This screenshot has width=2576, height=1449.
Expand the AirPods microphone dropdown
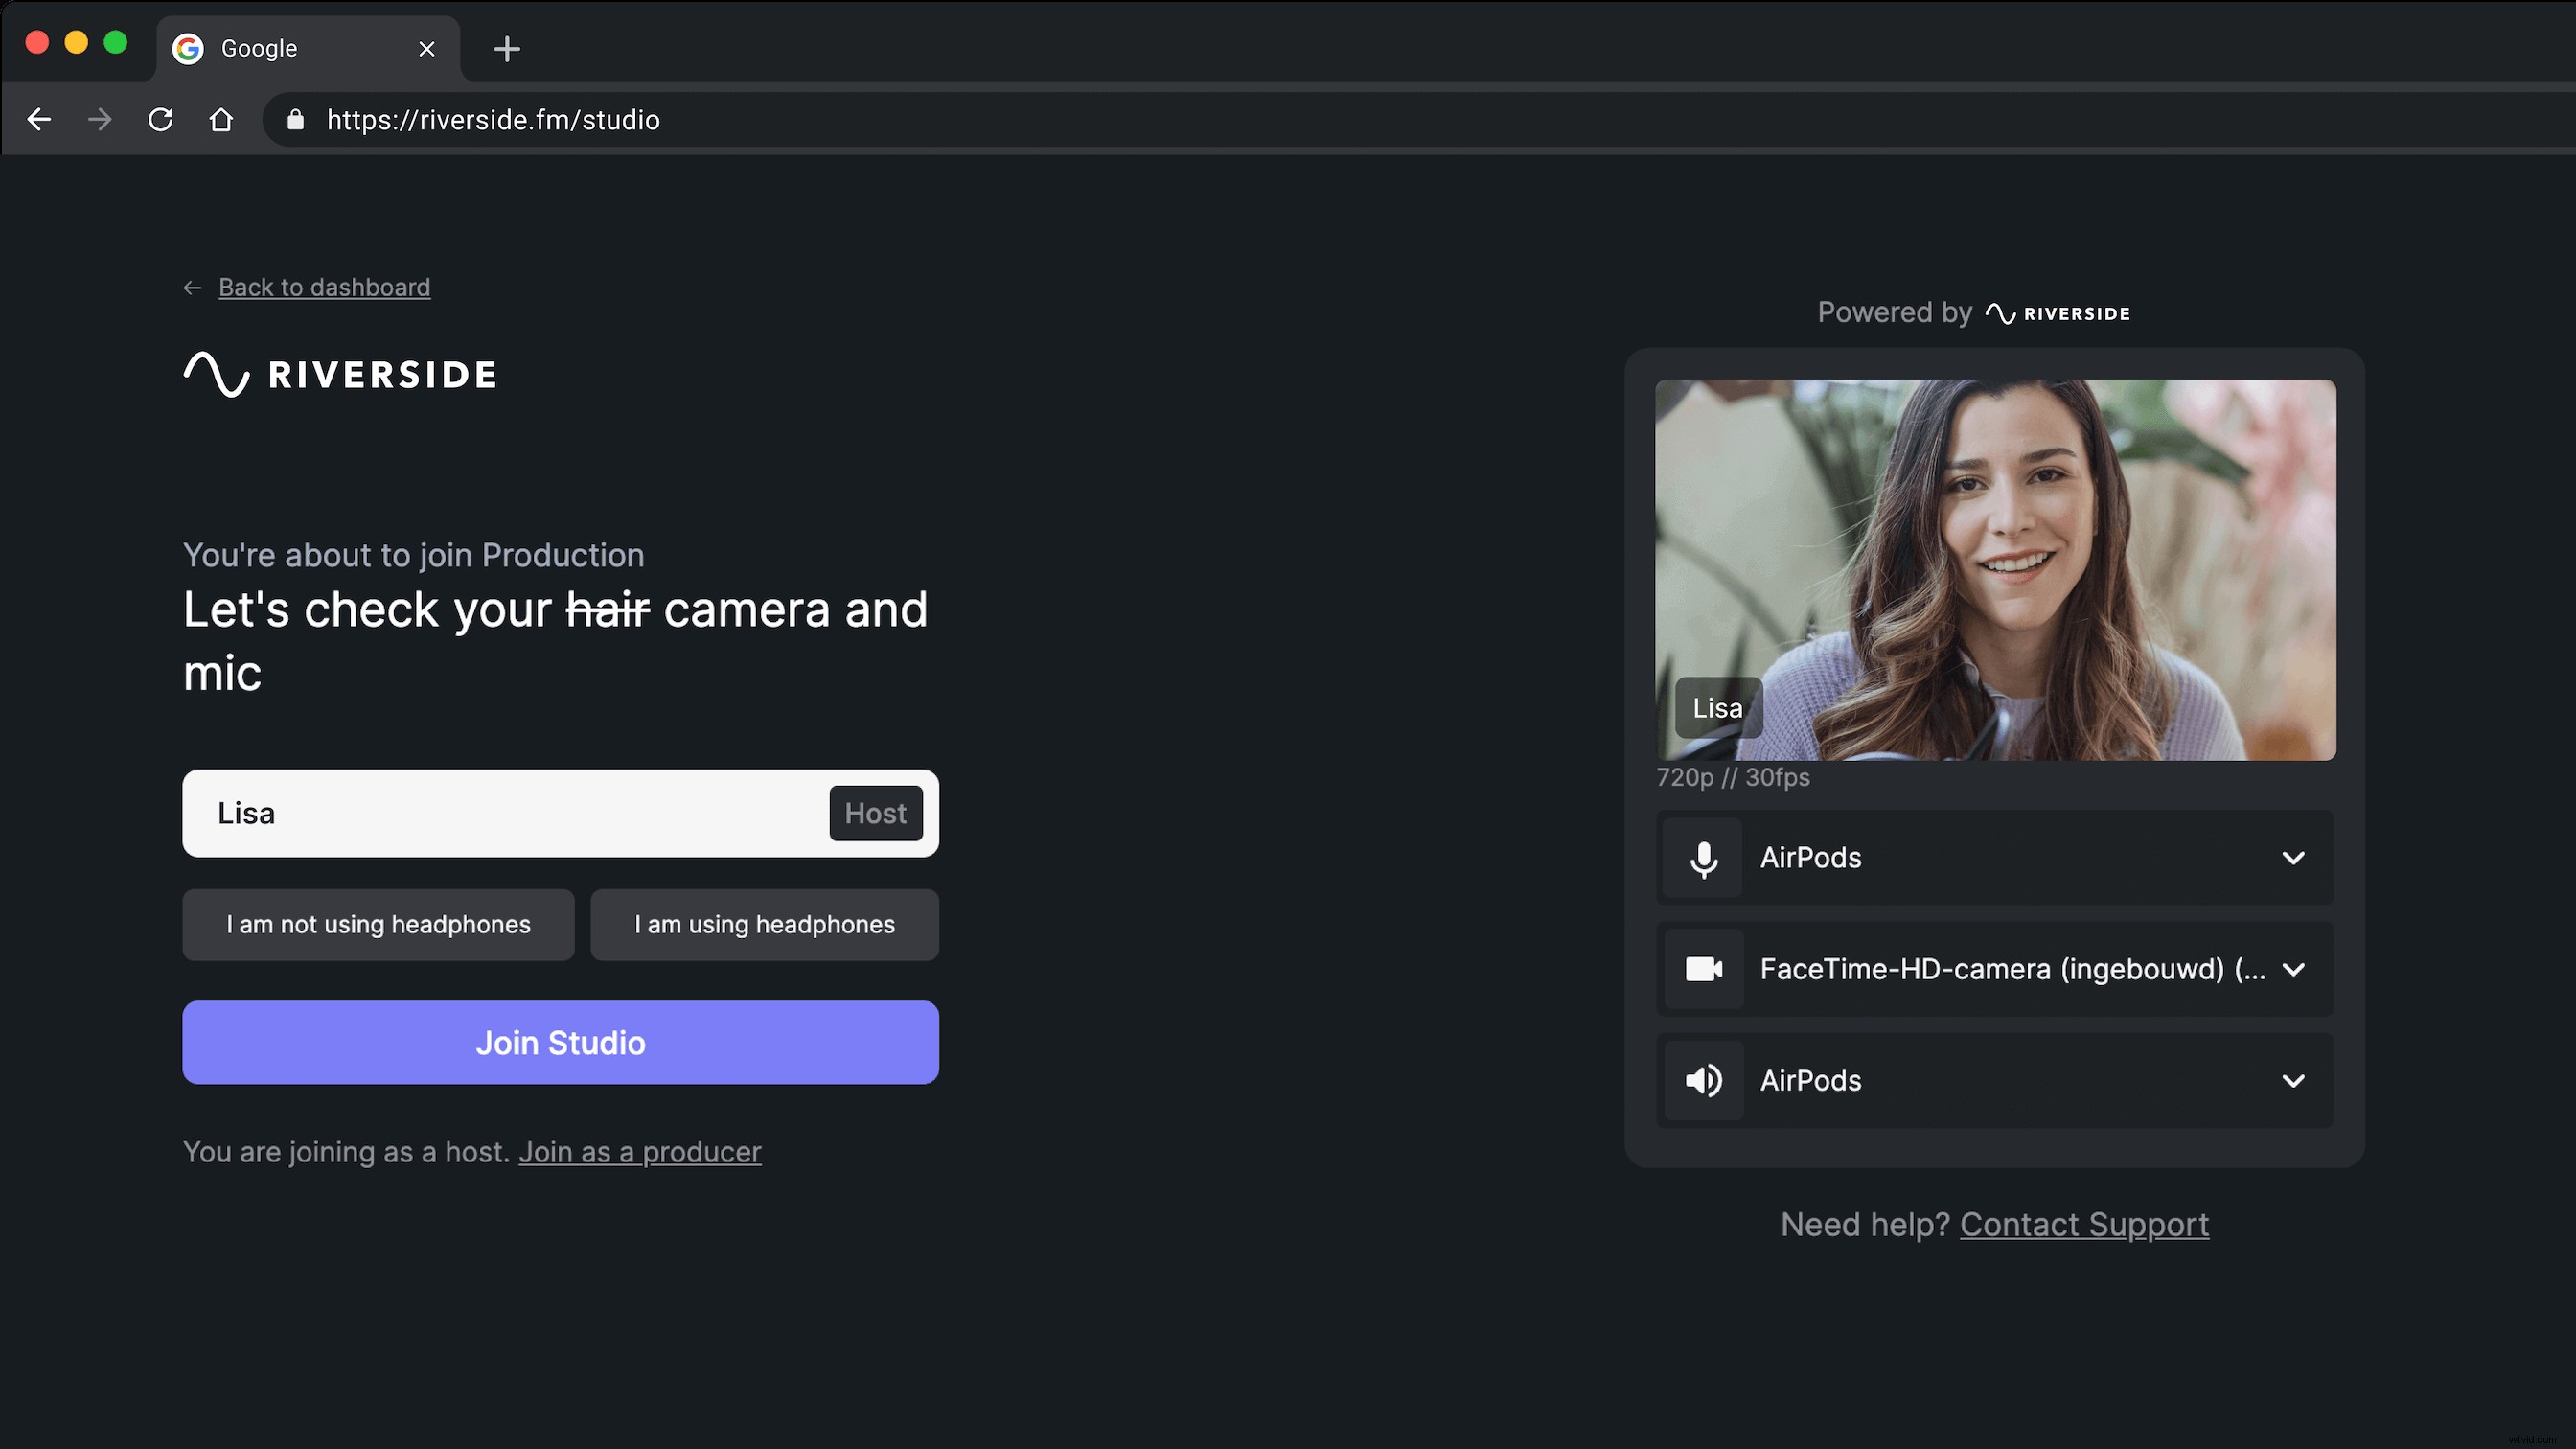coord(2294,858)
